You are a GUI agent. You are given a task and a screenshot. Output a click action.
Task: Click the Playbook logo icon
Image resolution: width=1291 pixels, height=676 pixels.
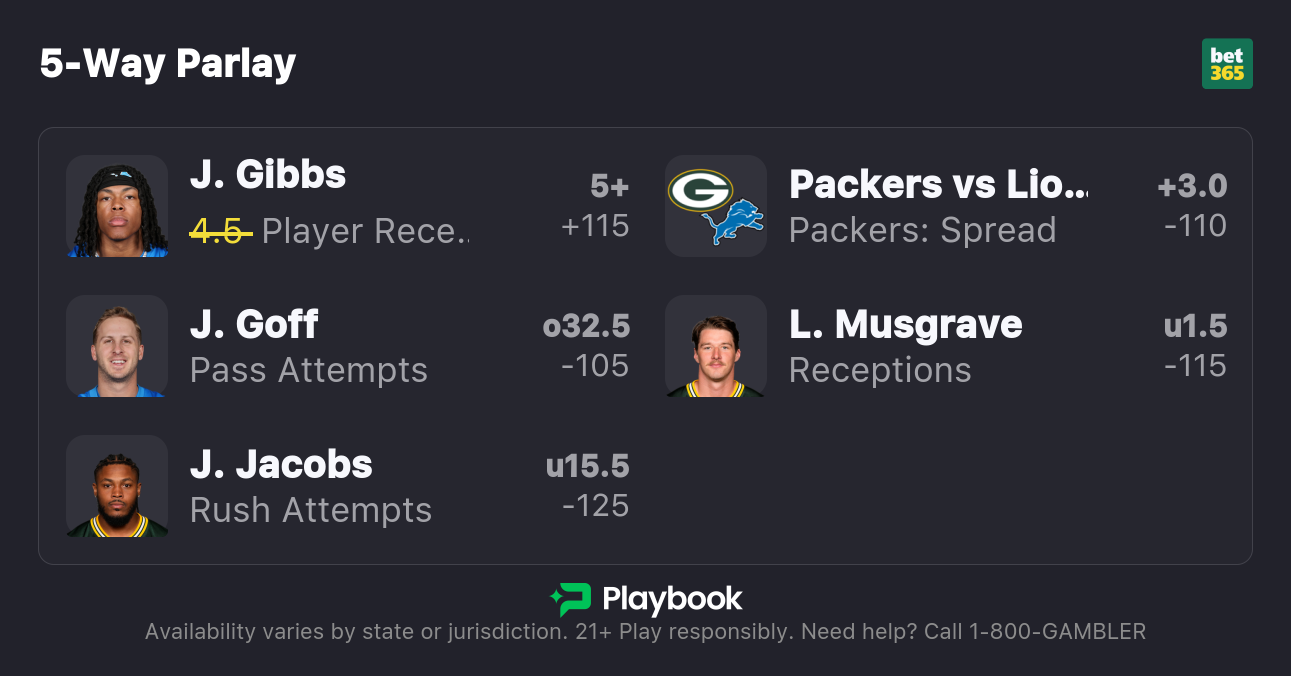tap(570, 599)
